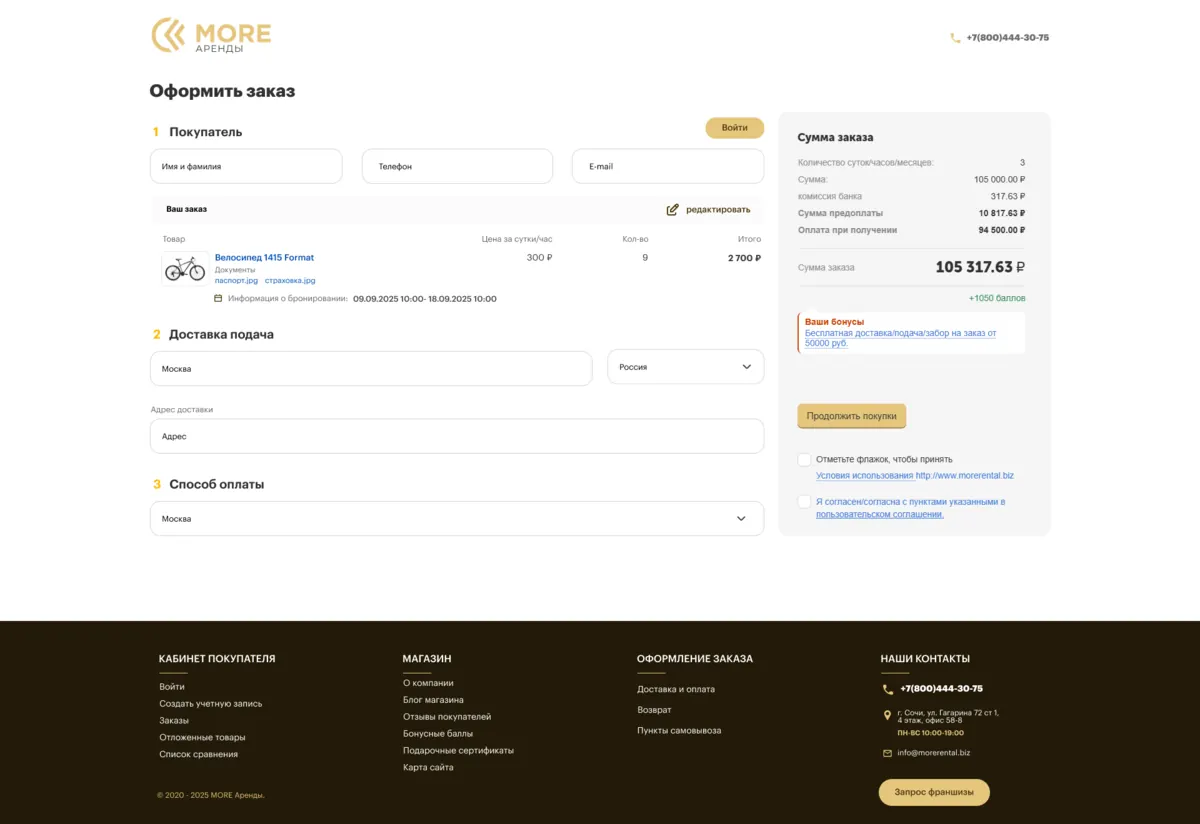Image resolution: width=1200 pixels, height=824 pixels.
Task: Click the MORE Аренды logo
Action: pyautogui.click(x=211, y=35)
